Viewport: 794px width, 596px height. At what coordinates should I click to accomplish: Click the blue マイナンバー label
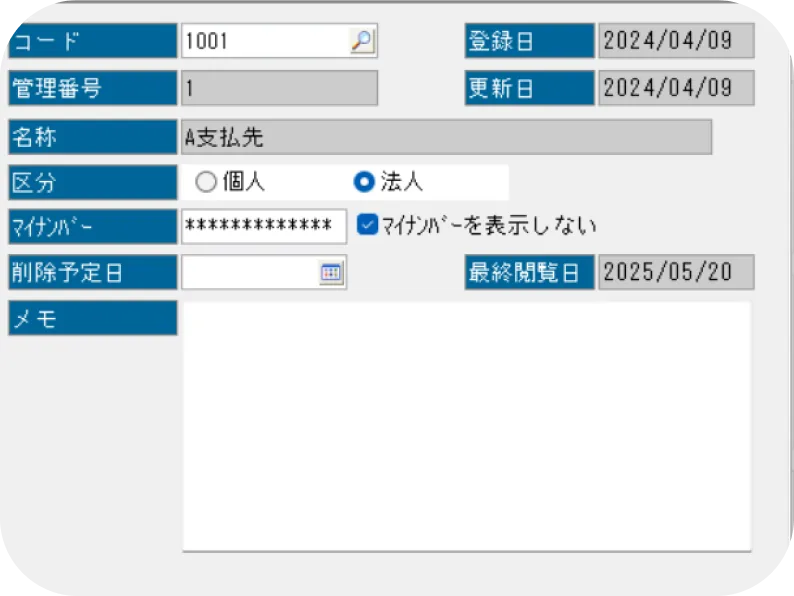pos(92,227)
